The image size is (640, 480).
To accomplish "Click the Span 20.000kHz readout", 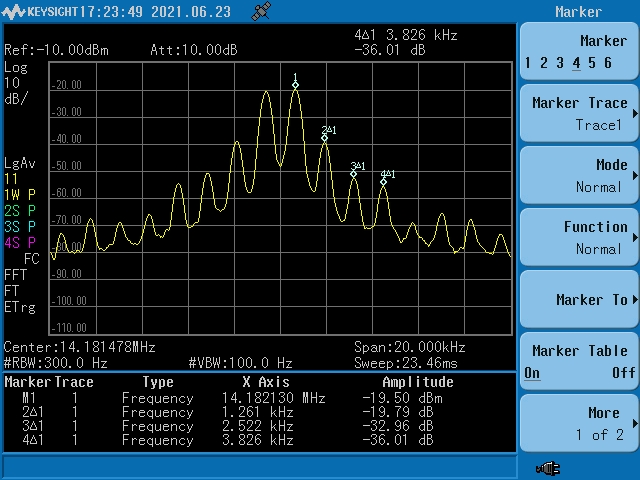I will tap(409, 347).
